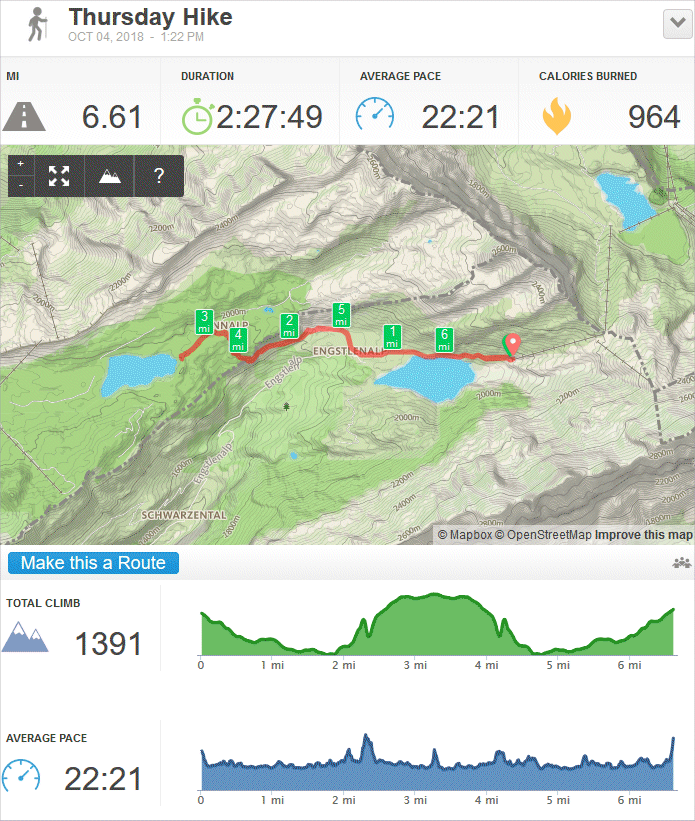The height and width of the screenshot is (821, 695).
Task: Click the elevation chart peak near 3 mi
Action: (x=434, y=595)
